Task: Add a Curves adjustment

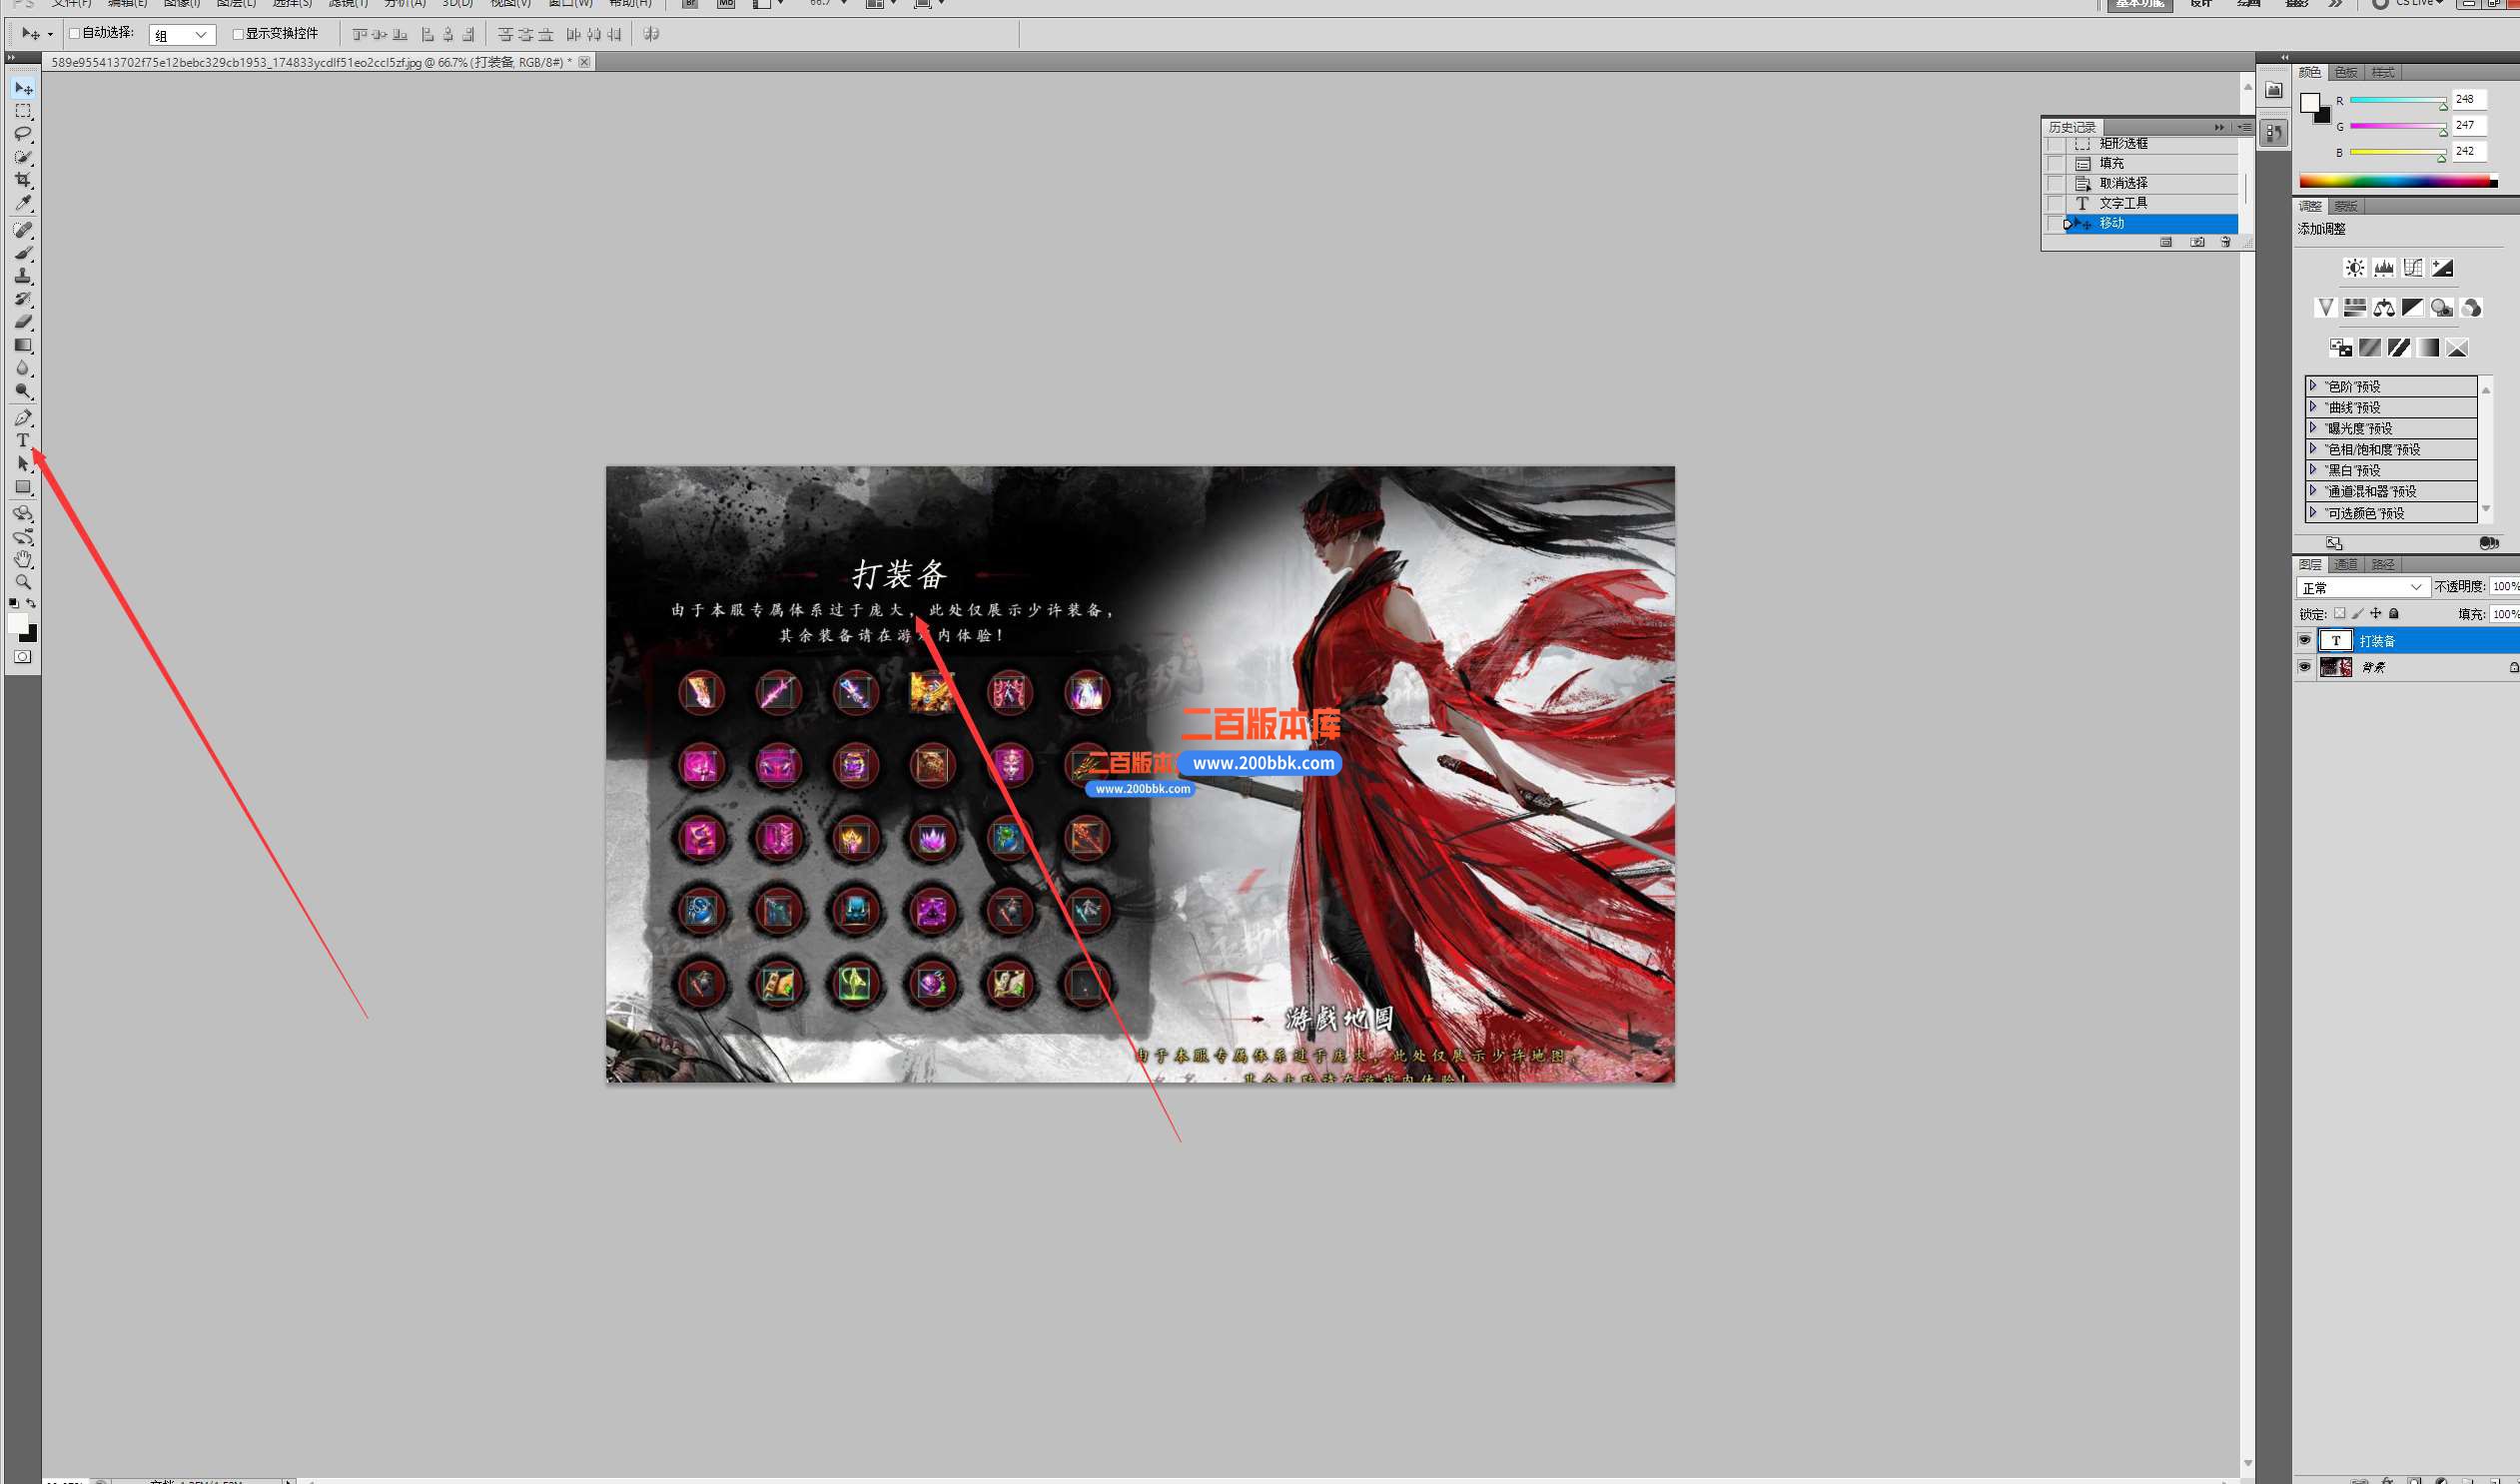Action: coord(2413,268)
